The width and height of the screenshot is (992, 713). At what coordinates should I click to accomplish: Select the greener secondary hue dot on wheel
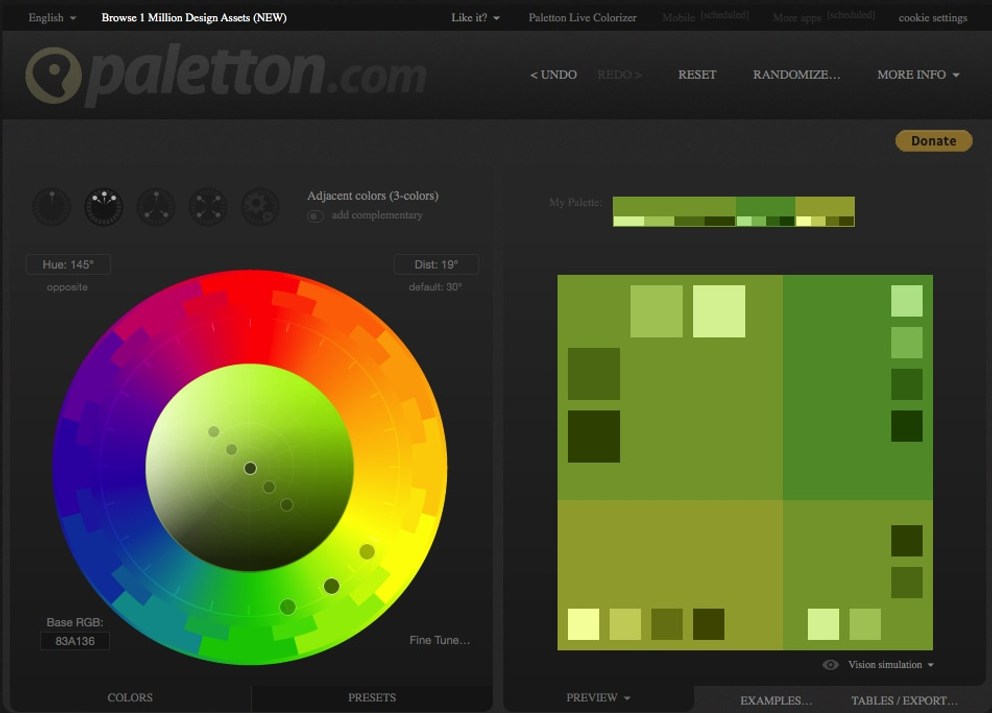pos(288,607)
